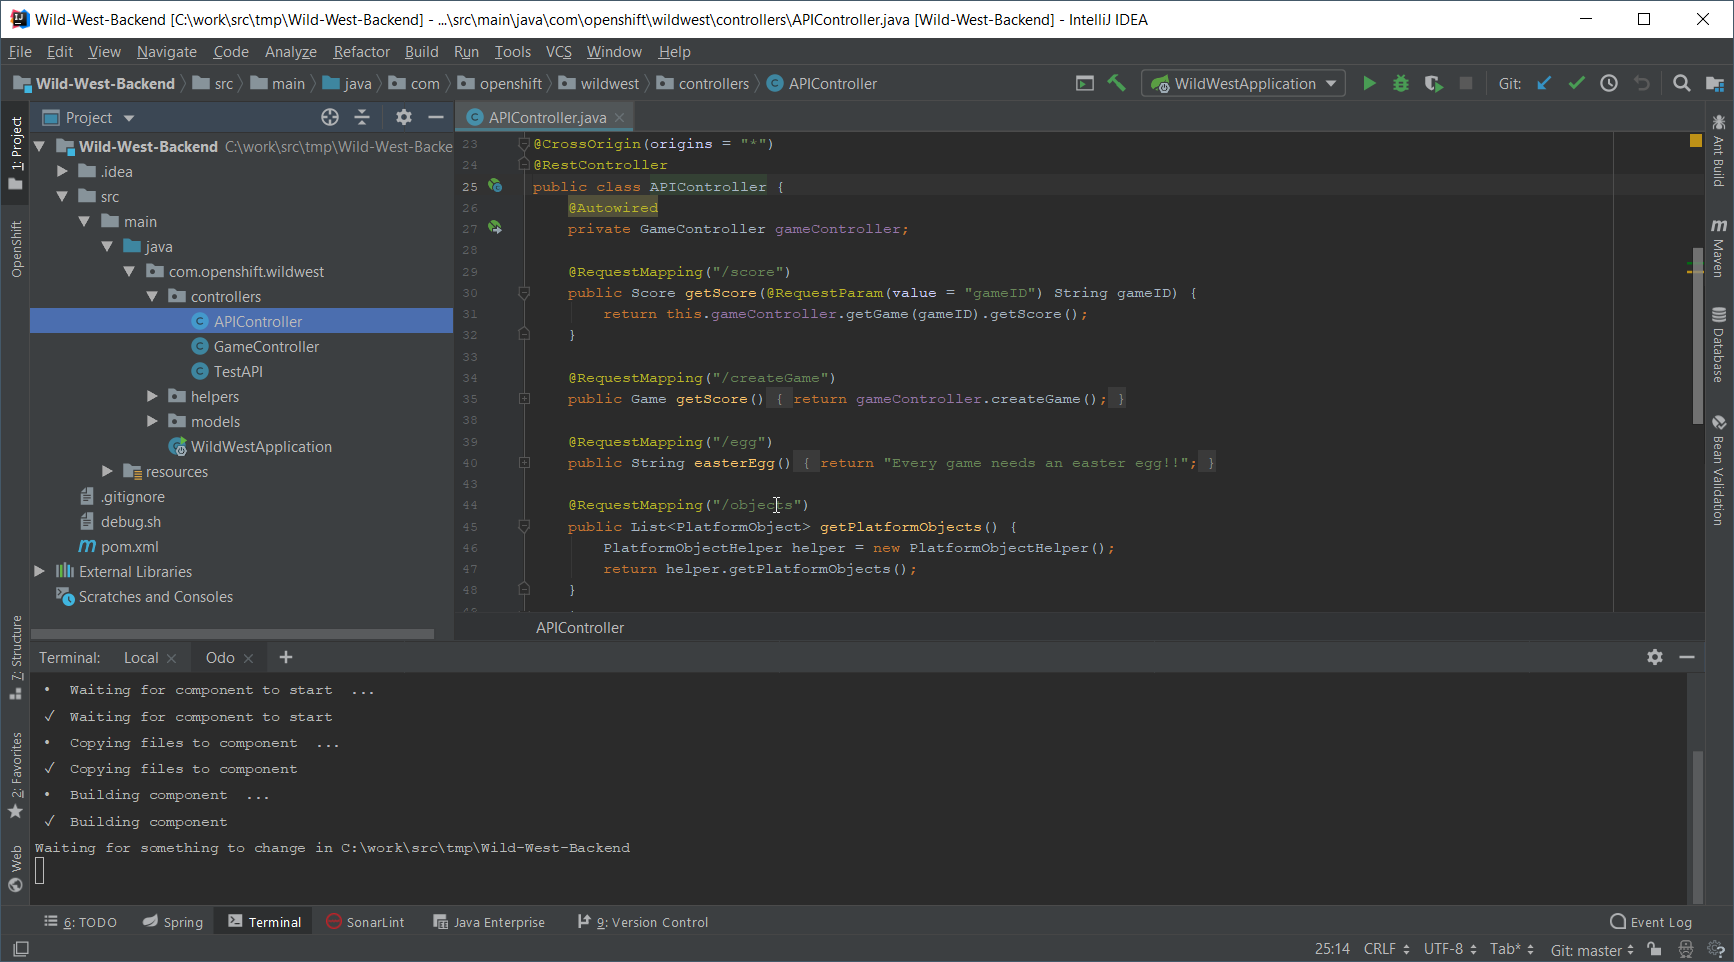Expand the models package
The height and width of the screenshot is (962, 1734).
[152, 422]
